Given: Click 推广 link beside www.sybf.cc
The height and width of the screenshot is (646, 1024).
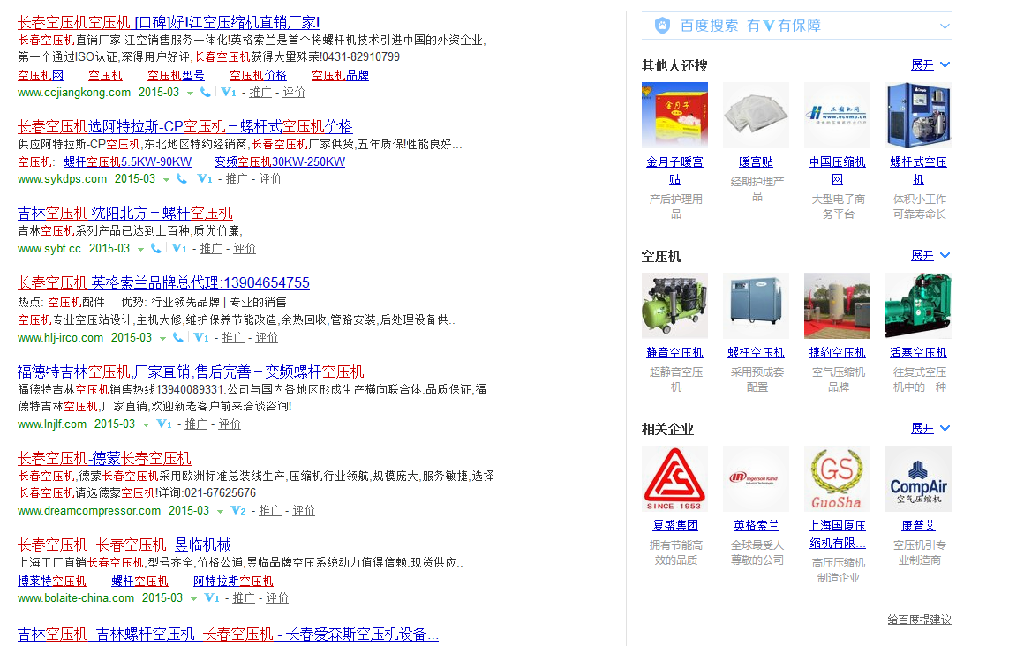Looking at the screenshot, I should click(x=211, y=248).
